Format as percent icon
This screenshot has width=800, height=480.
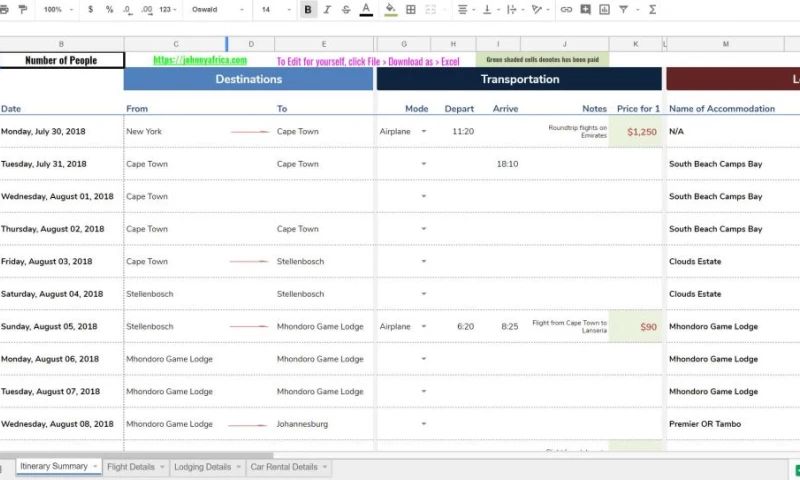pos(109,9)
